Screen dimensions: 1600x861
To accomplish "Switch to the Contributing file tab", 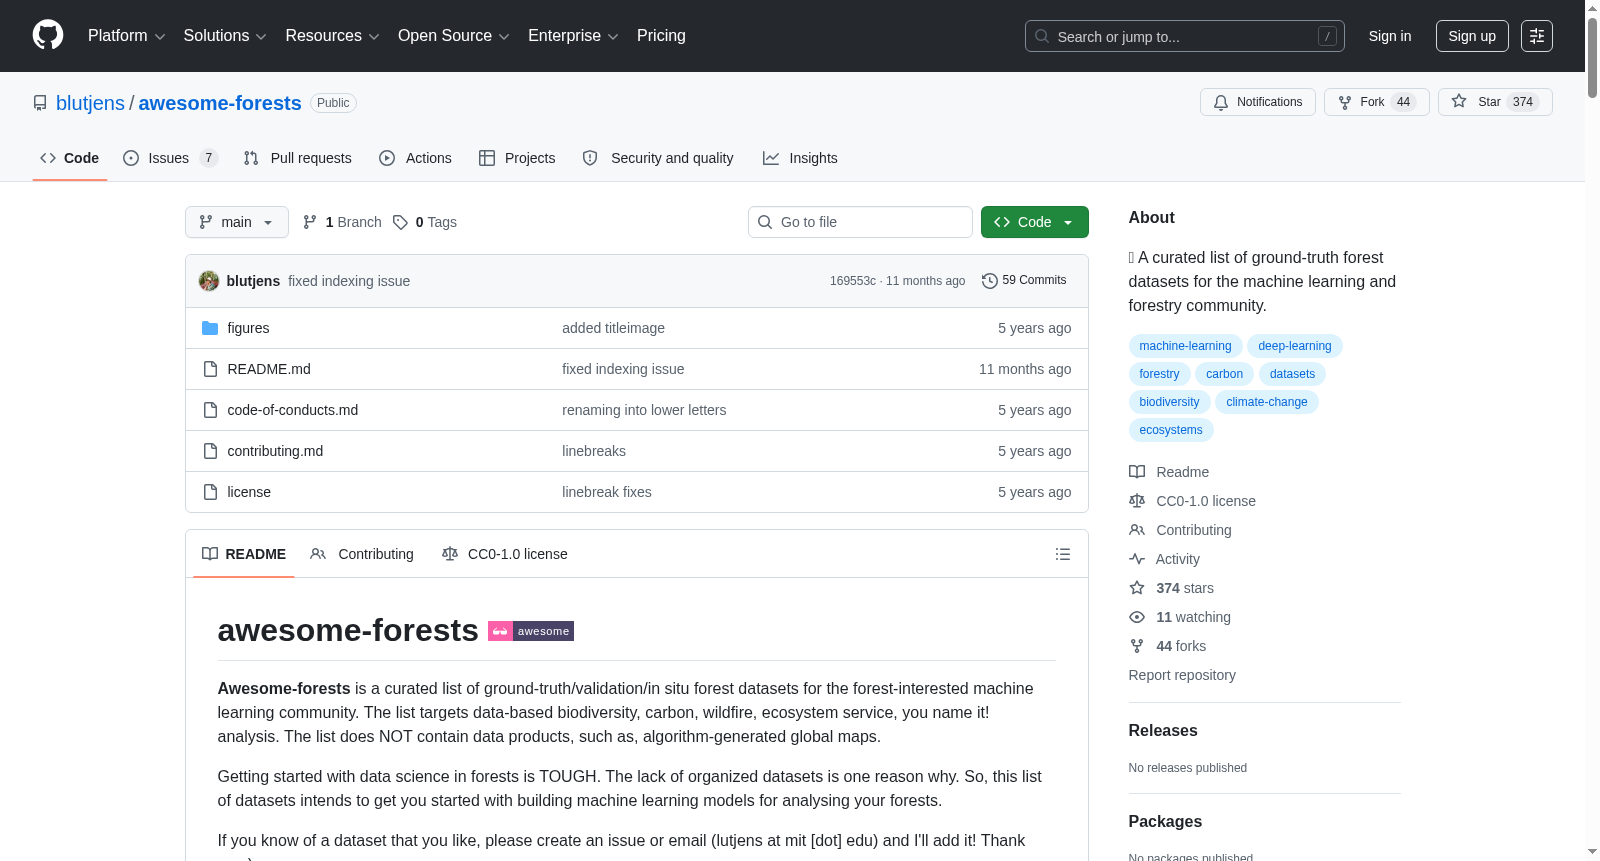I will tap(362, 554).
